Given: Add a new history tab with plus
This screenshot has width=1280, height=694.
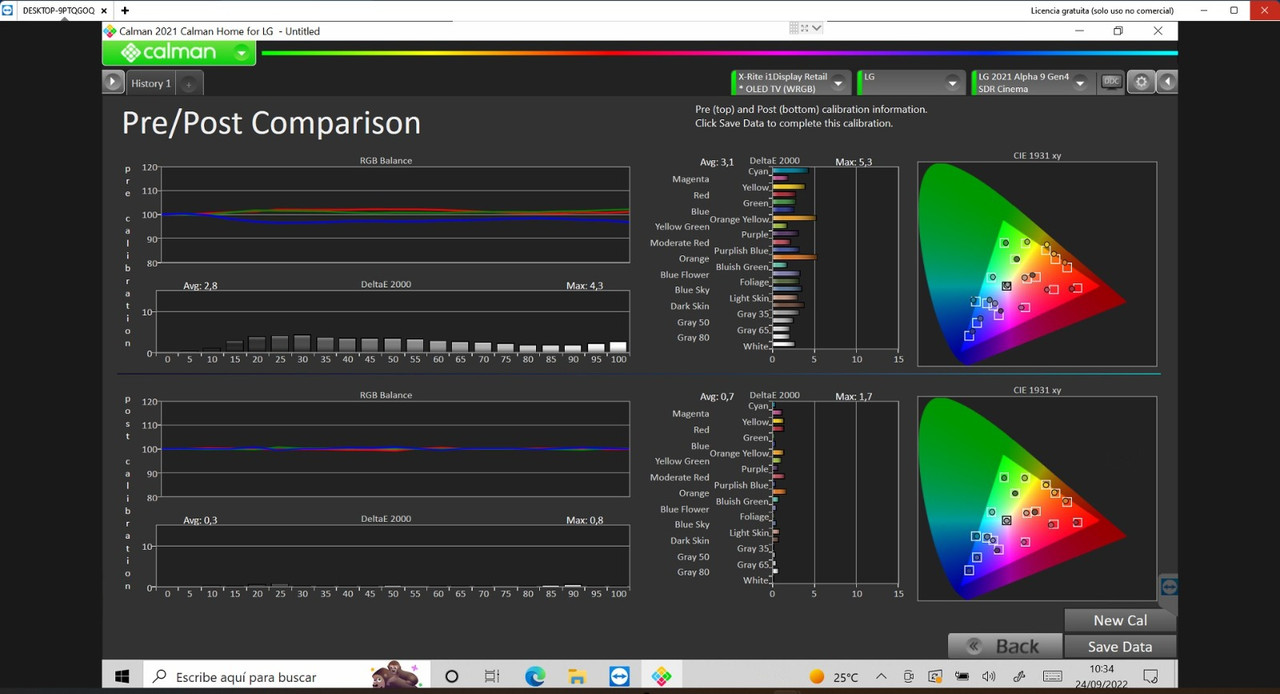Looking at the screenshot, I should tap(189, 84).
